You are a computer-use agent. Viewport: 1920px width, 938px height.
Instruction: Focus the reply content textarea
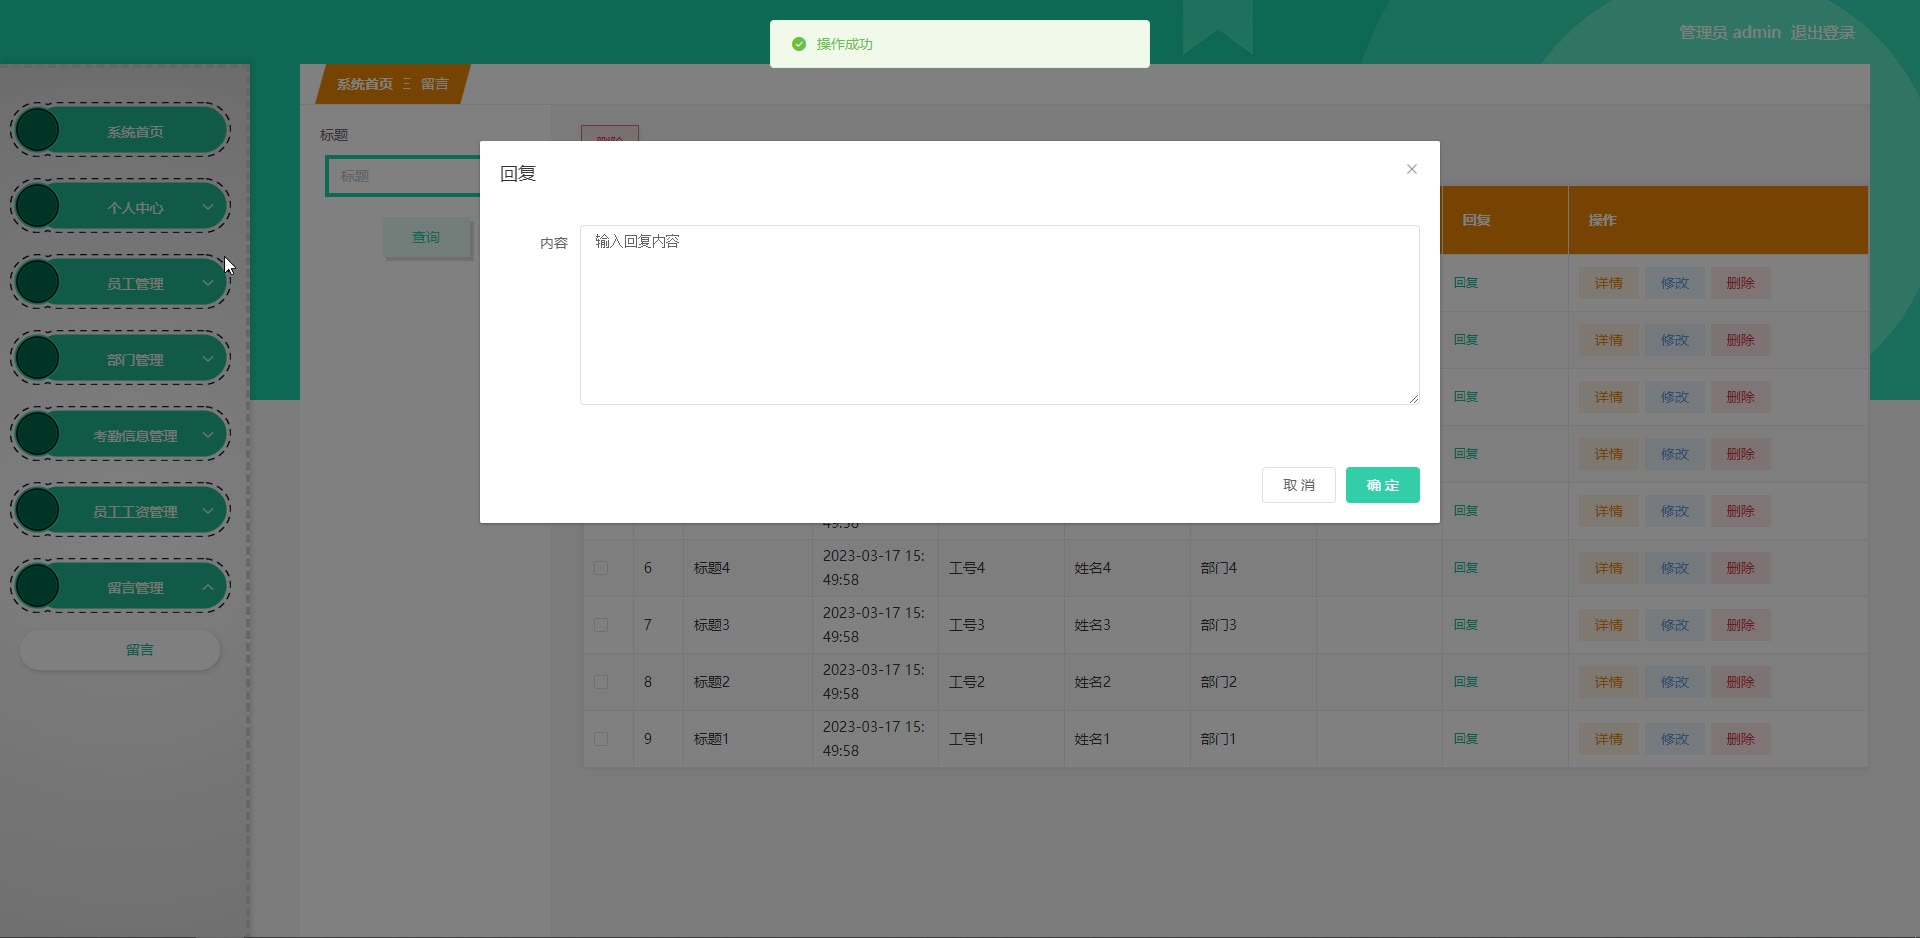tap(999, 315)
